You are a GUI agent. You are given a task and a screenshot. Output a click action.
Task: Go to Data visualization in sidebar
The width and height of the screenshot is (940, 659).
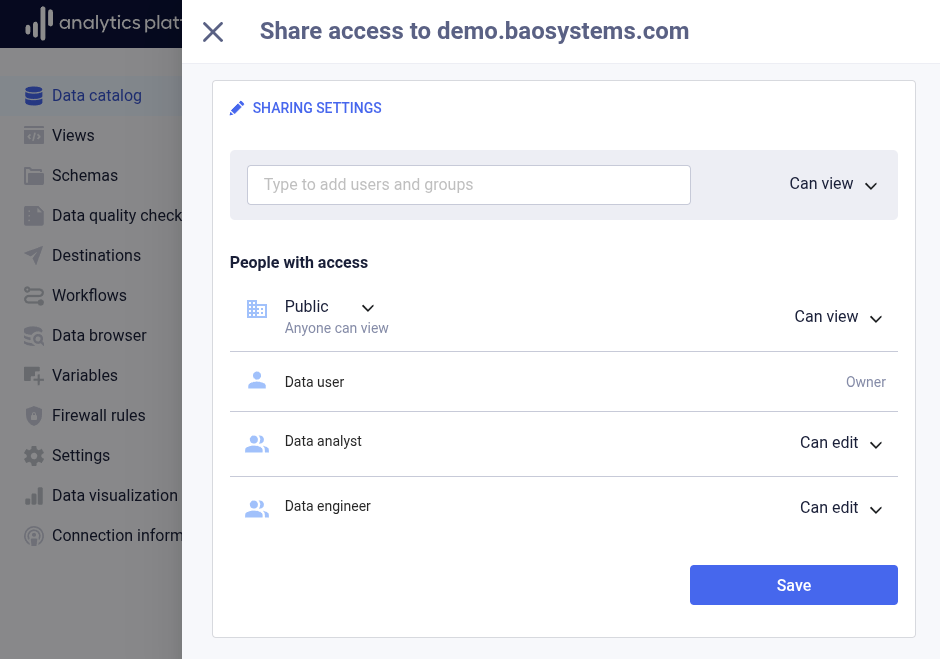114,496
